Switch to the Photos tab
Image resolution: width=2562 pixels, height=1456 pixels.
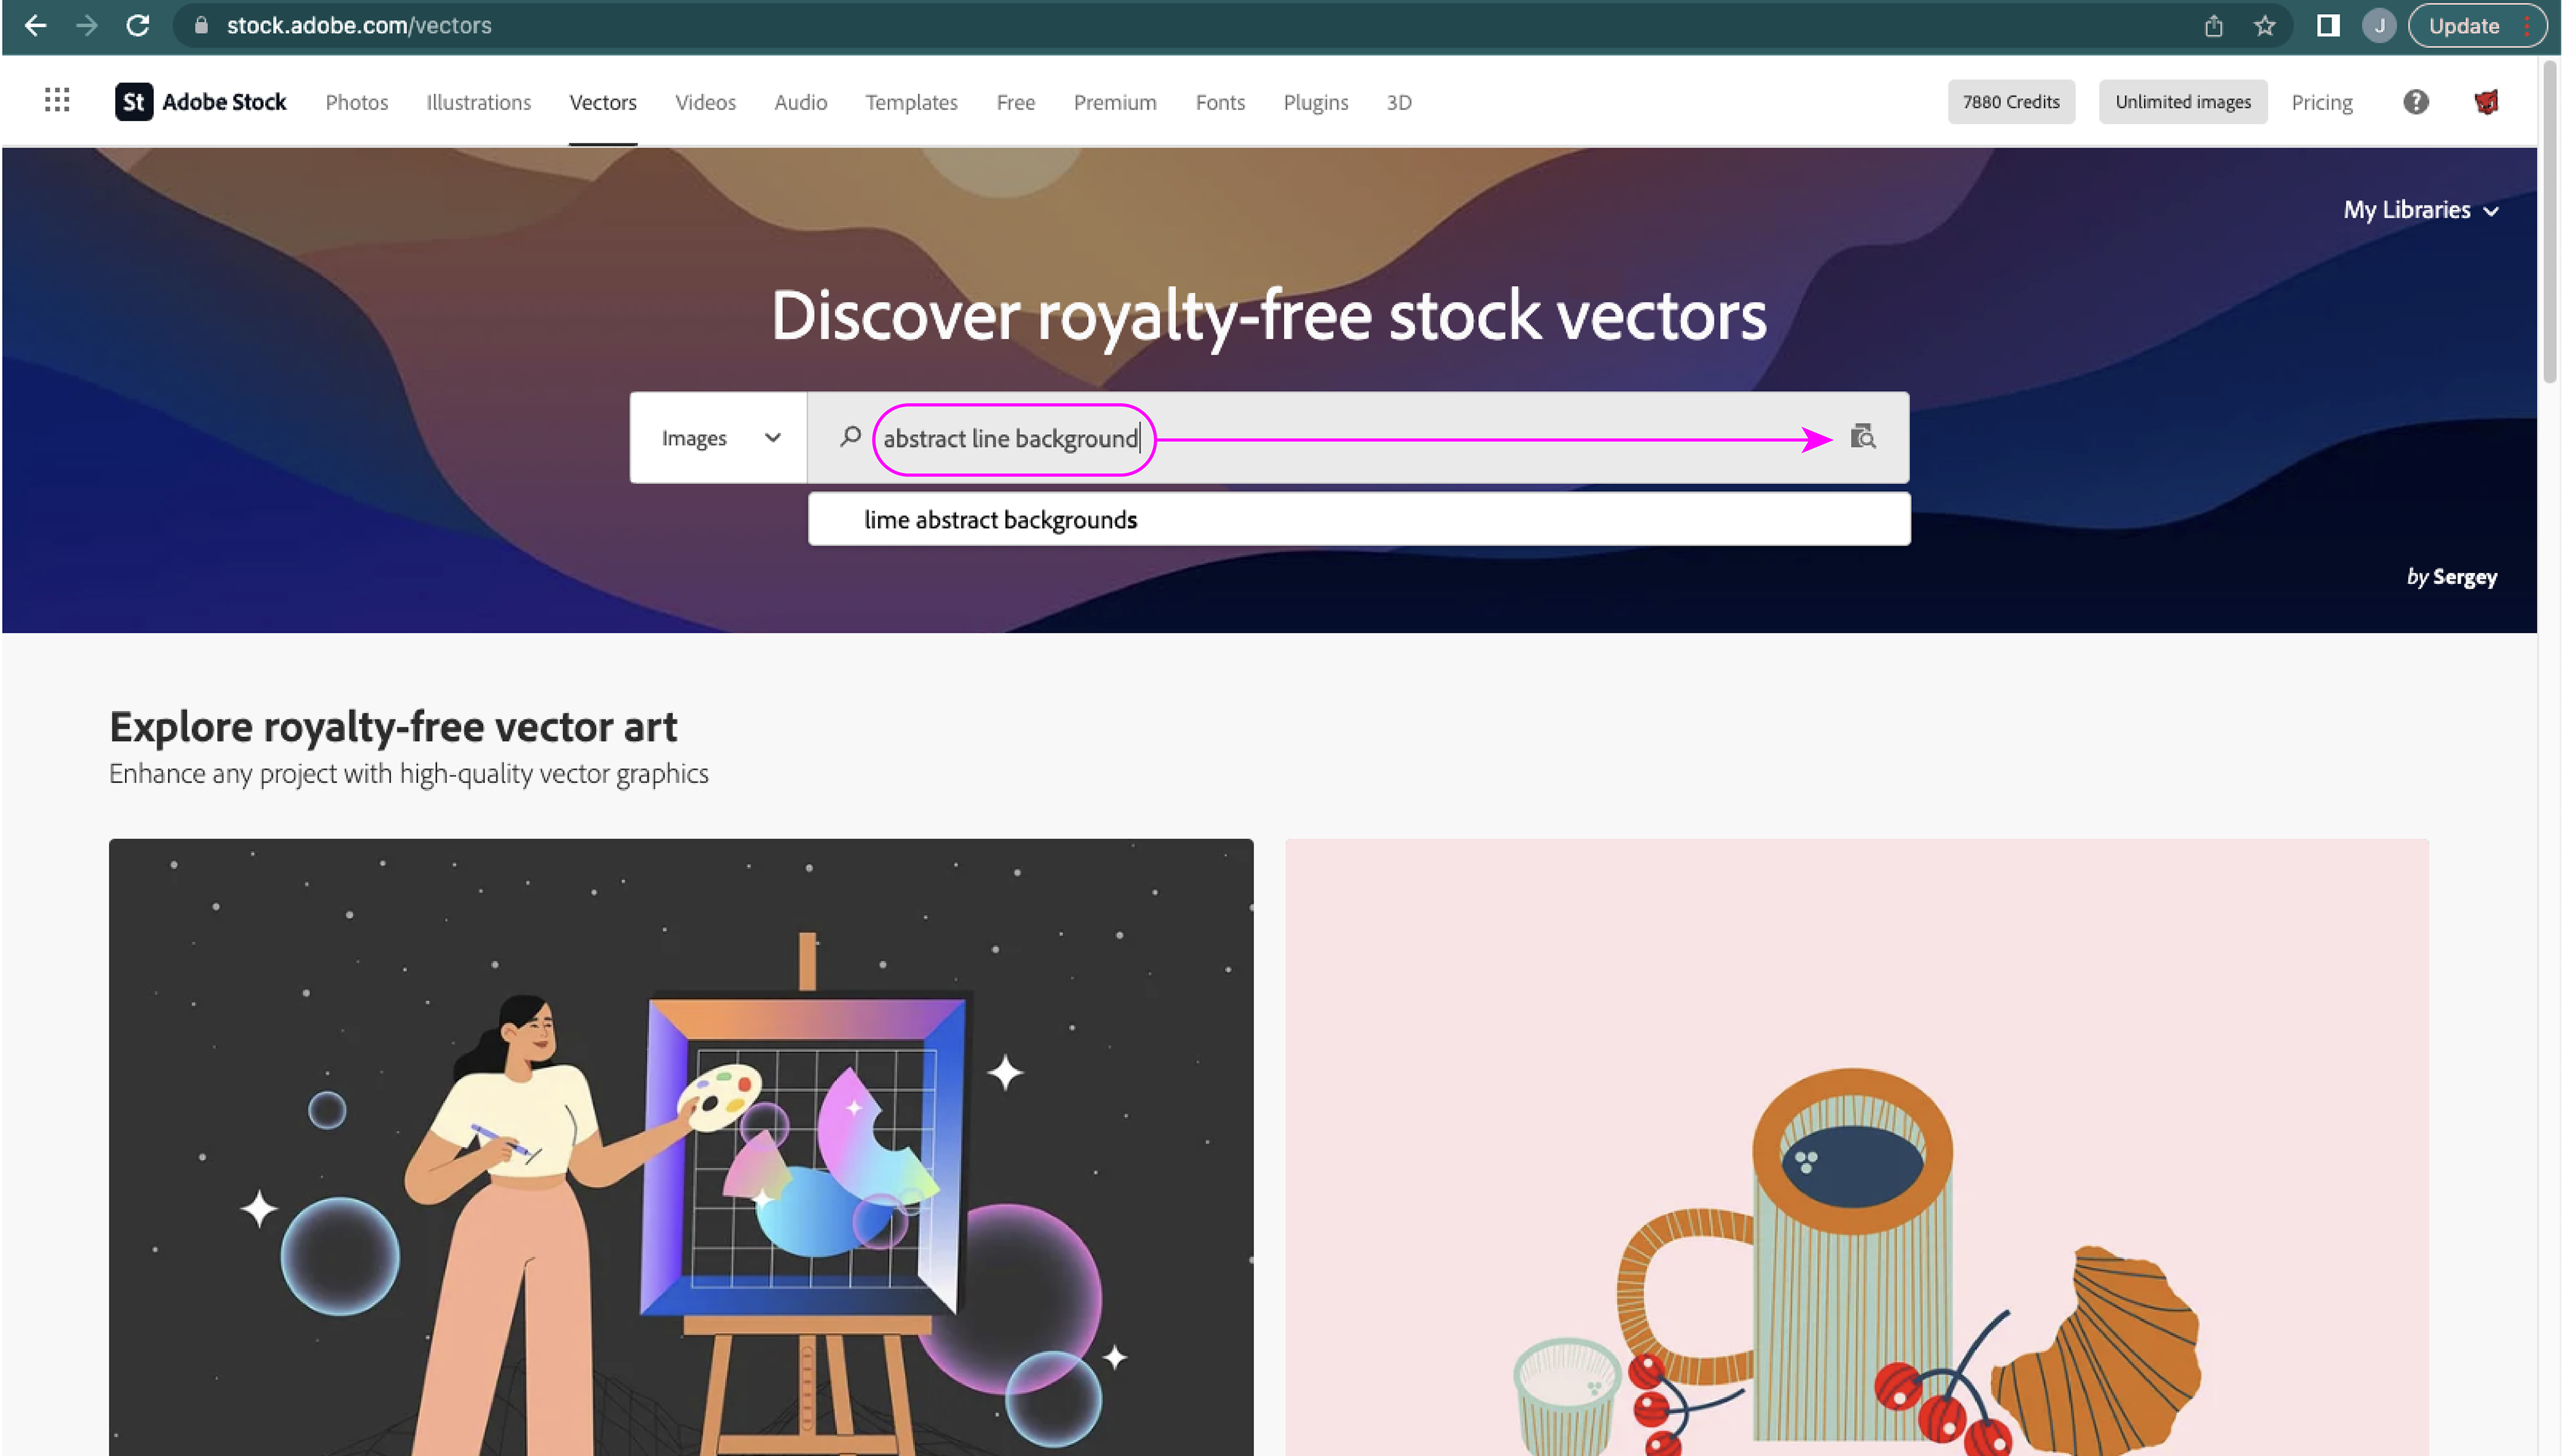click(x=357, y=102)
